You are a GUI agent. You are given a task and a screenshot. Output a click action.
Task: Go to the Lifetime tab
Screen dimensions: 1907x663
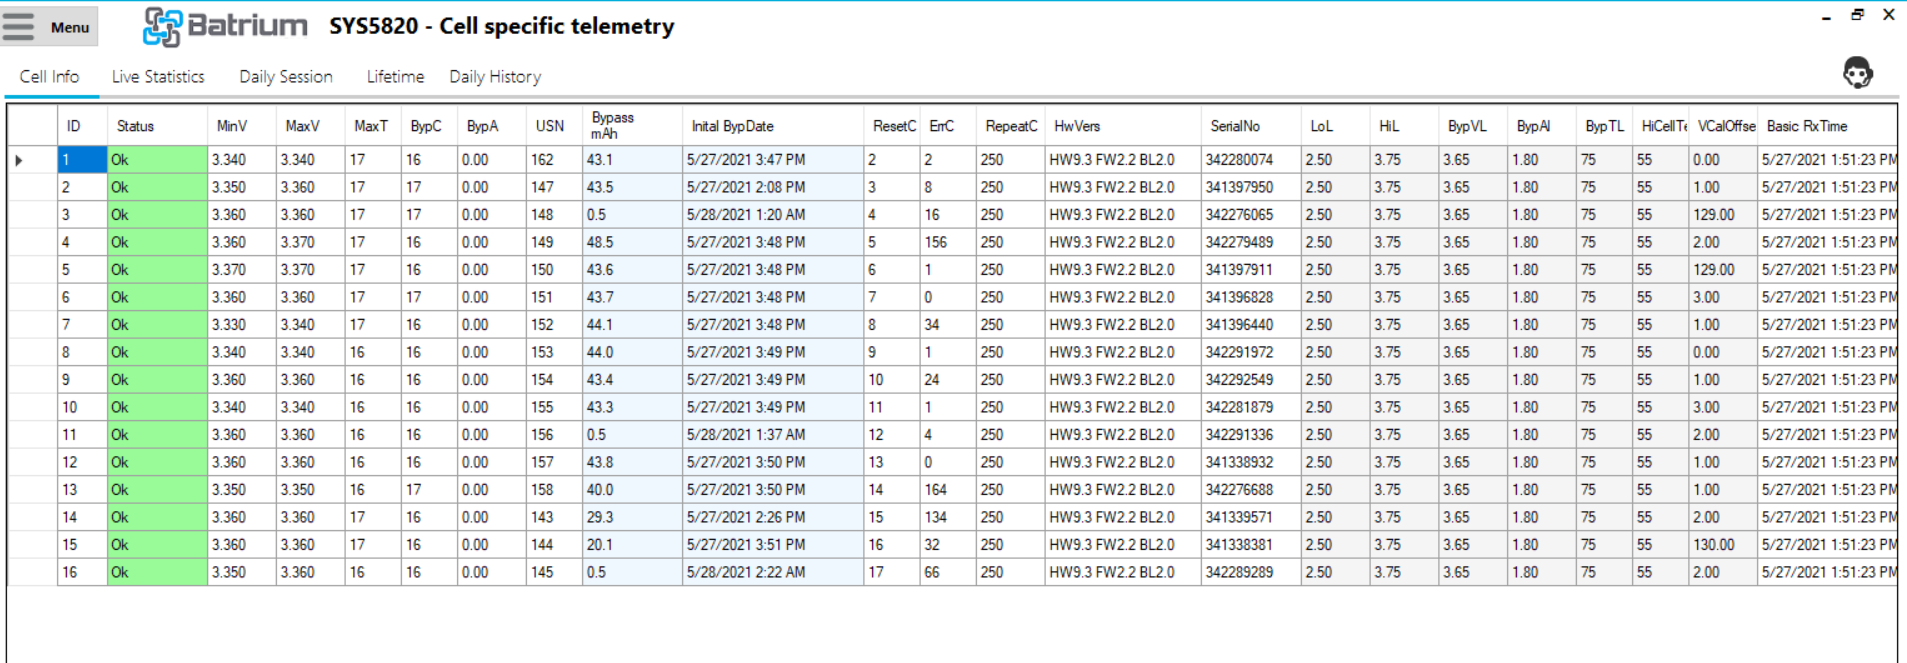[x=395, y=77]
